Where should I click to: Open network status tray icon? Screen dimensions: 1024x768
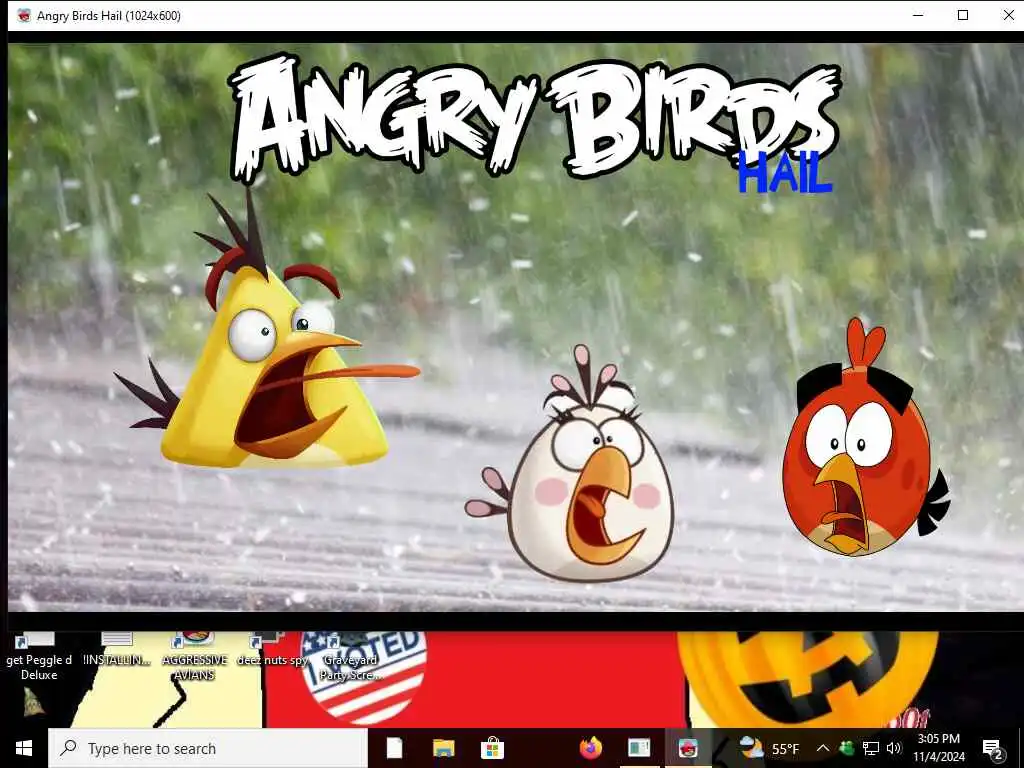(x=871, y=748)
